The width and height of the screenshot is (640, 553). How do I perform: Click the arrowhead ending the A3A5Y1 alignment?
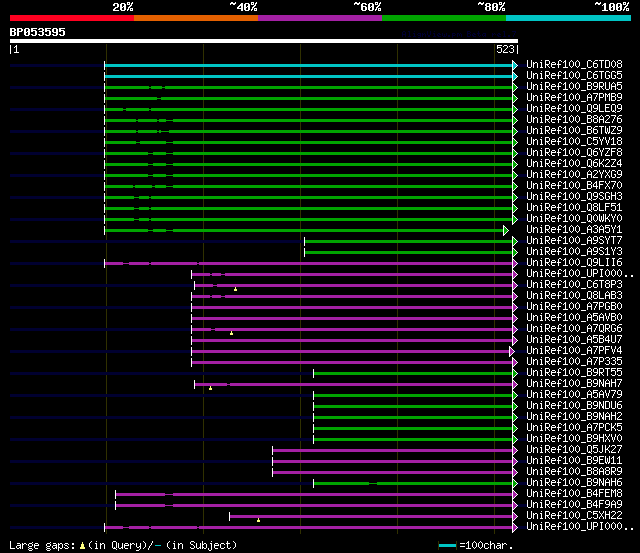506,231
